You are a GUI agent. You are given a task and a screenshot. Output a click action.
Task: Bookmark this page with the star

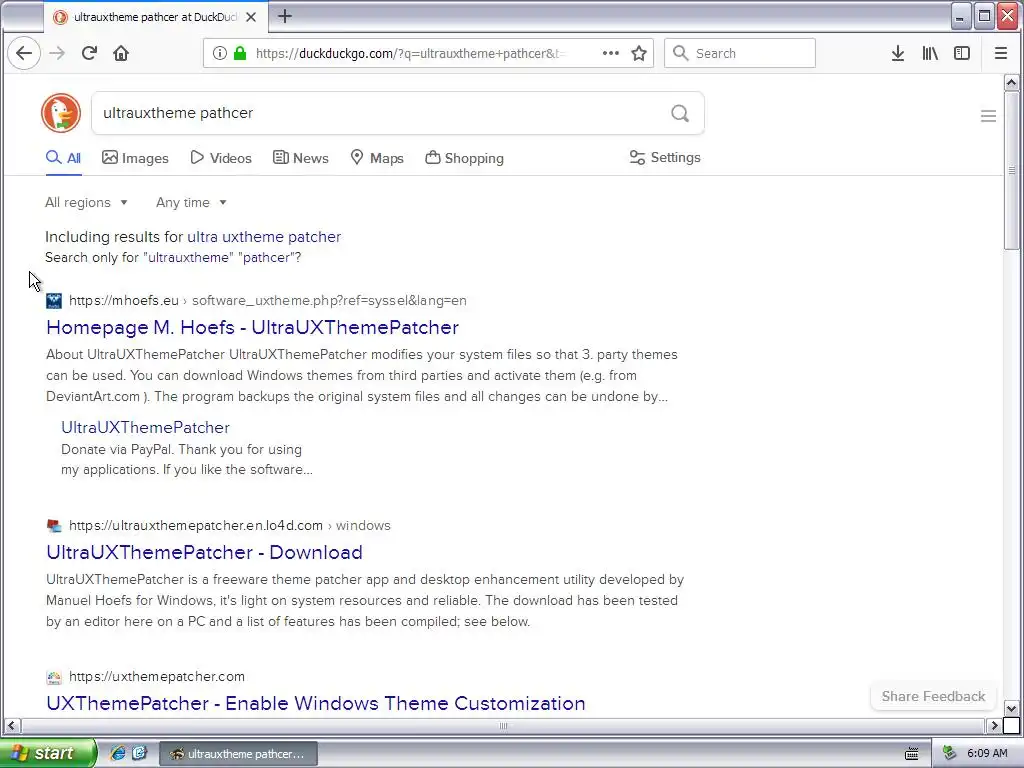coord(639,54)
